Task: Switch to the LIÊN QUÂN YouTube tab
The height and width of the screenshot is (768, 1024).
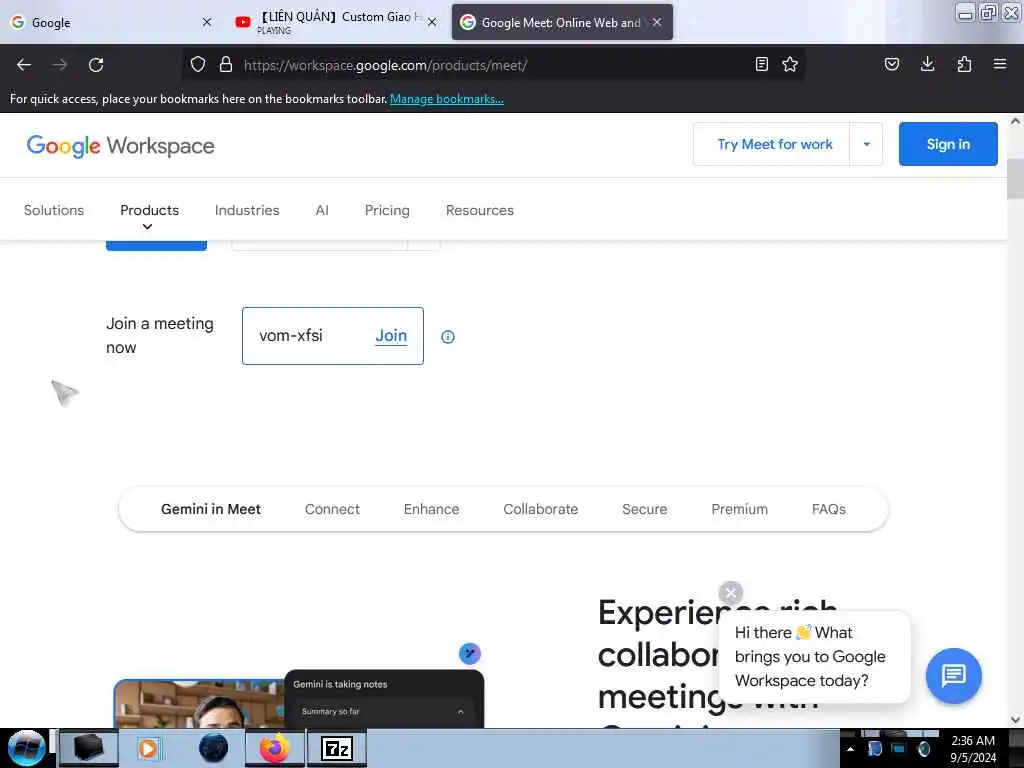Action: [x=336, y=22]
